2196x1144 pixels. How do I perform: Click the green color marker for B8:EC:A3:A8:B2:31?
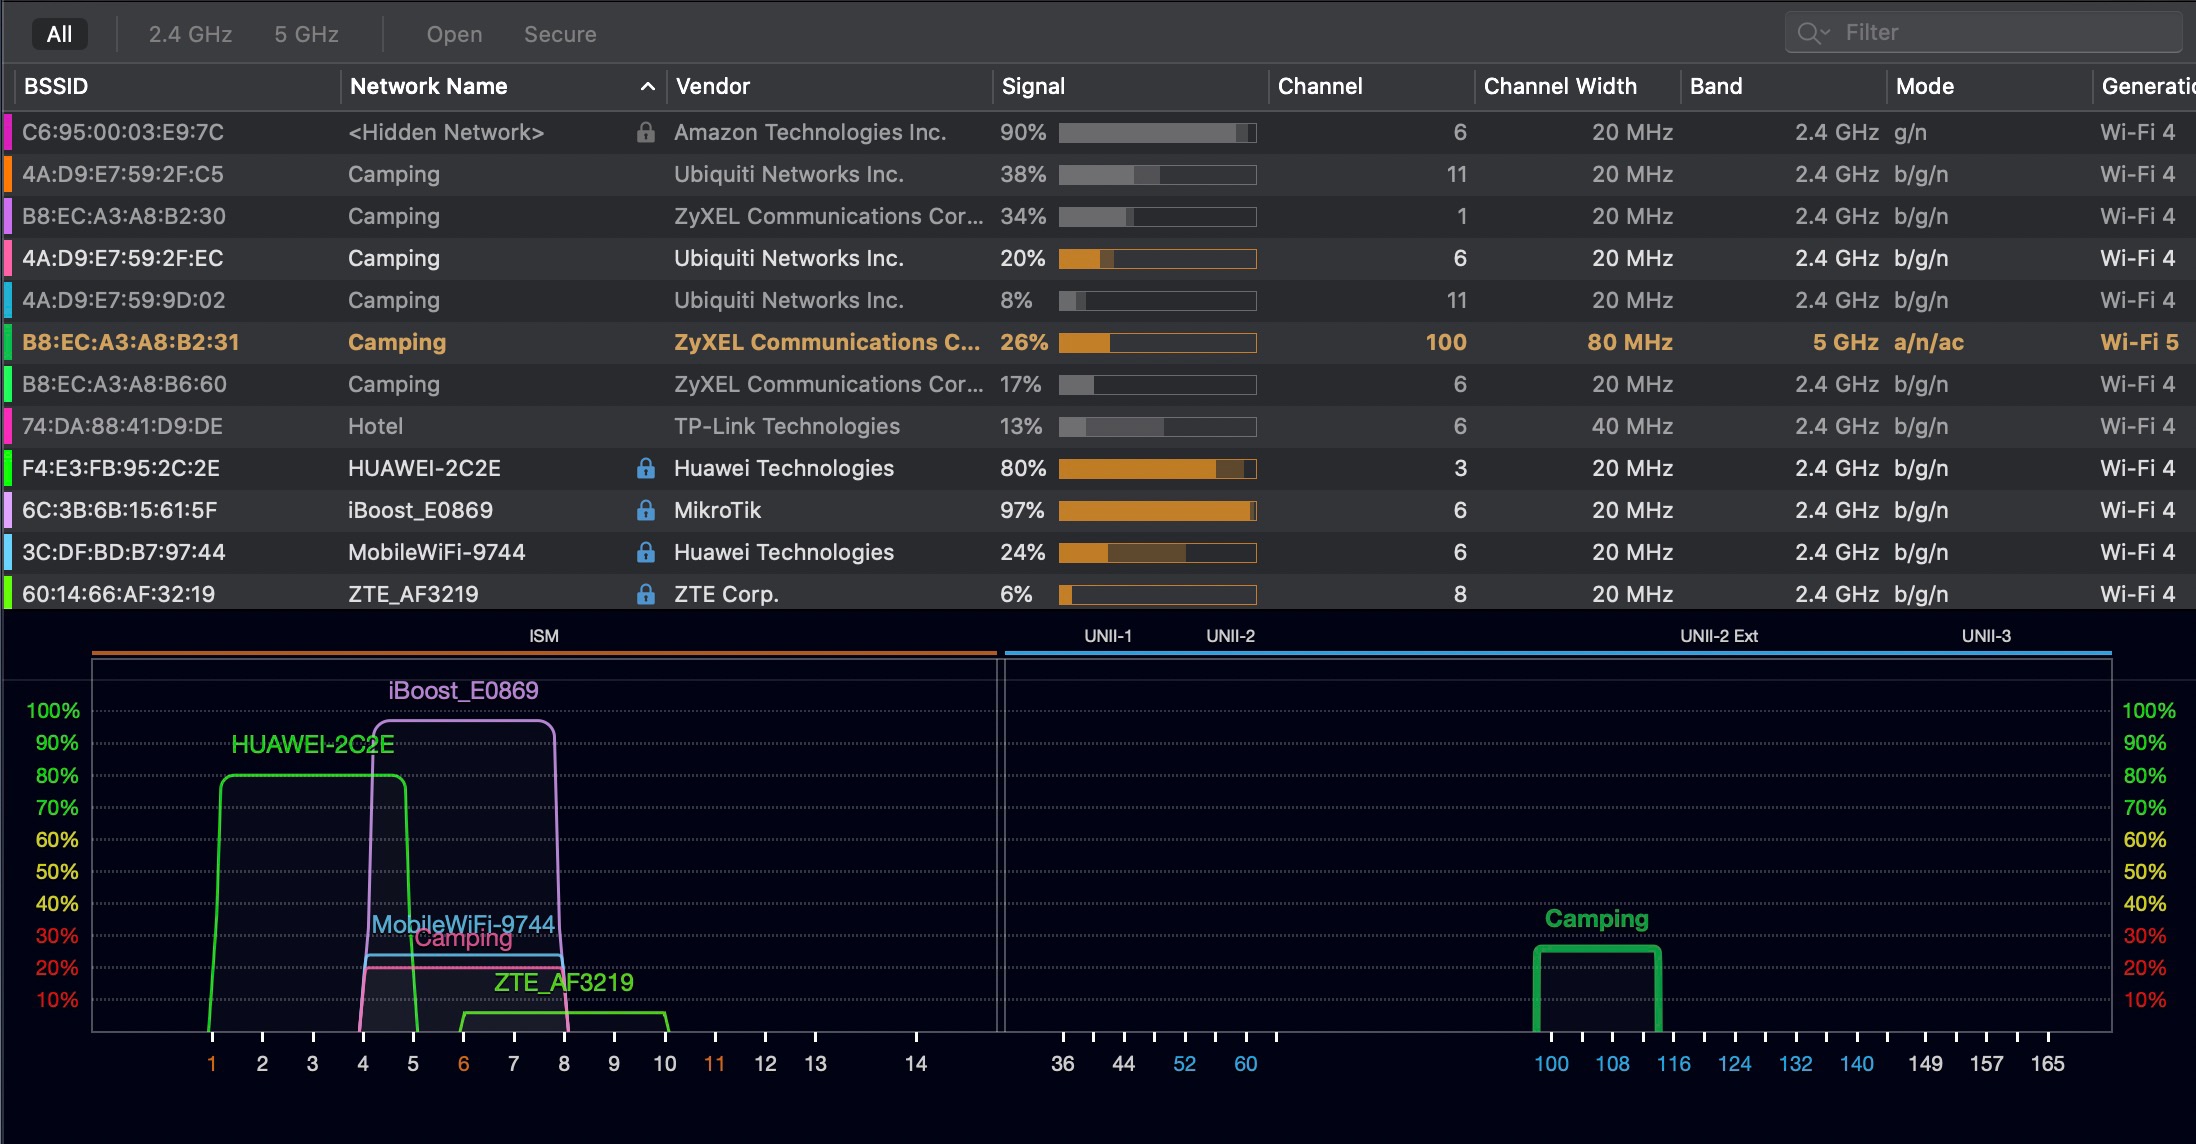[x=8, y=342]
